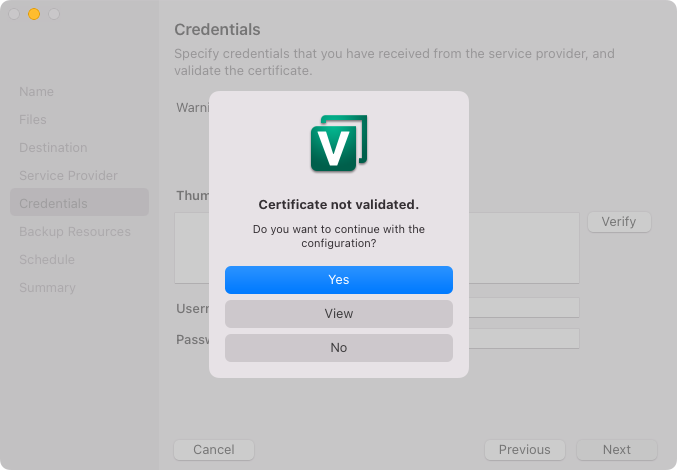This screenshot has width=677, height=470.
Task: Select the Name step in sidebar
Action: tap(37, 92)
